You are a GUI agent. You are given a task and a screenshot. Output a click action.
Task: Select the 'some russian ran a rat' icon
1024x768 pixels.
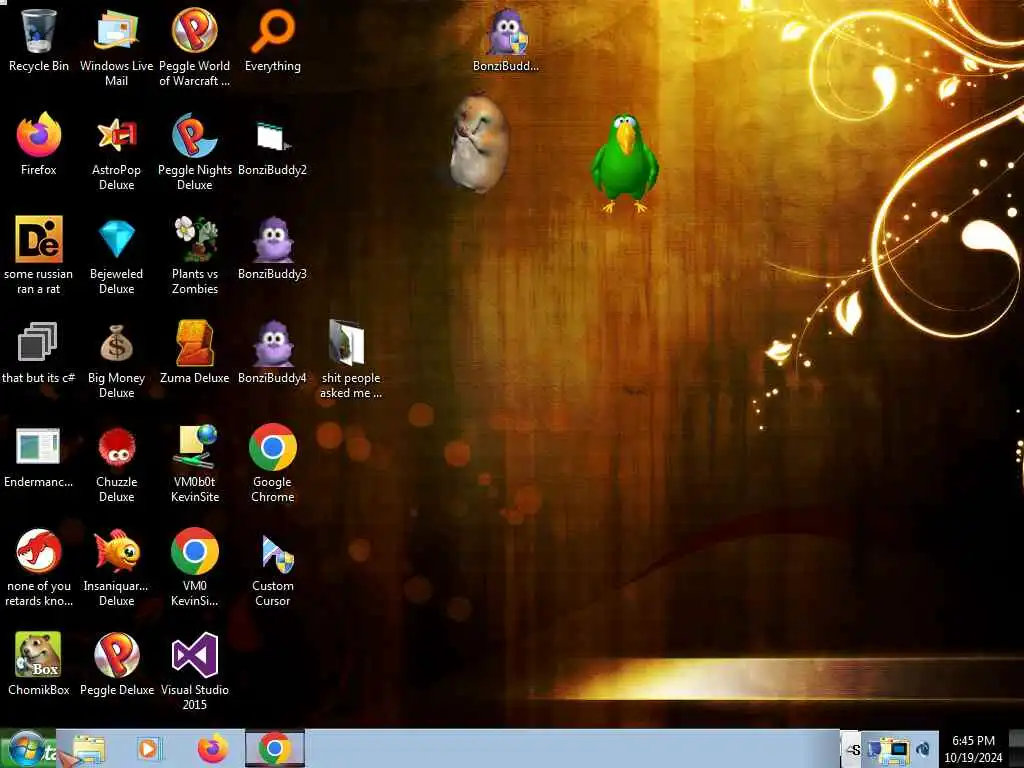pyautogui.click(x=39, y=255)
